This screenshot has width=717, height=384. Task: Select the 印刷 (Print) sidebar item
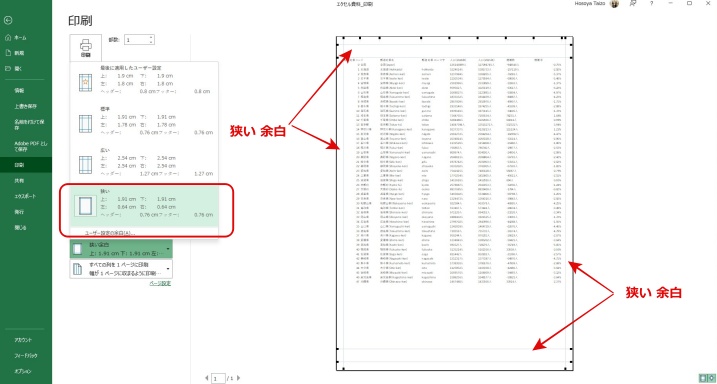coord(26,165)
